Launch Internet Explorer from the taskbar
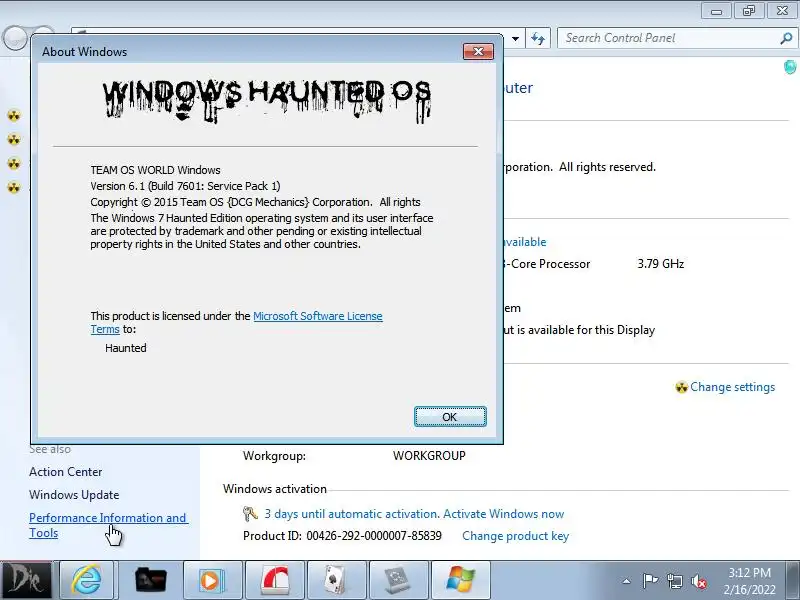 87,580
